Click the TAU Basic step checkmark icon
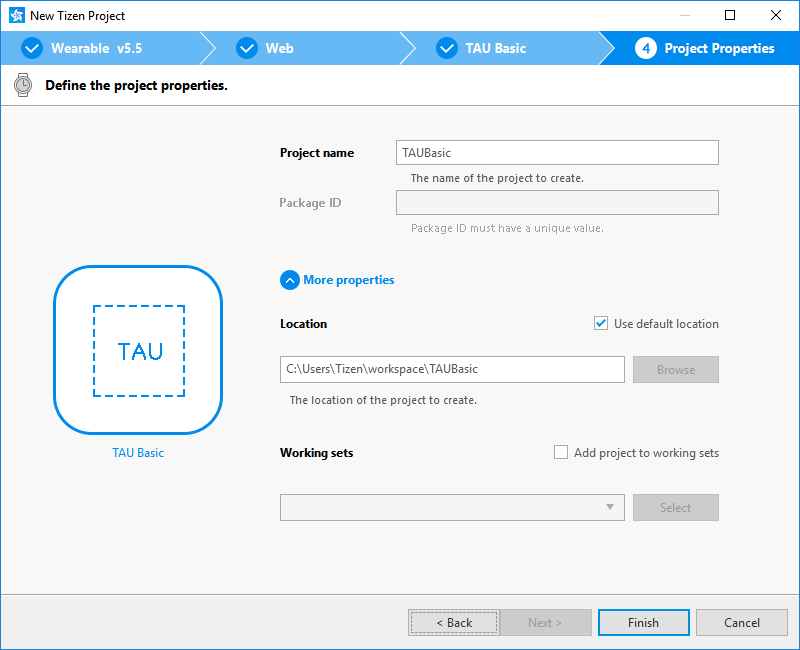The width and height of the screenshot is (800, 650). 446,48
